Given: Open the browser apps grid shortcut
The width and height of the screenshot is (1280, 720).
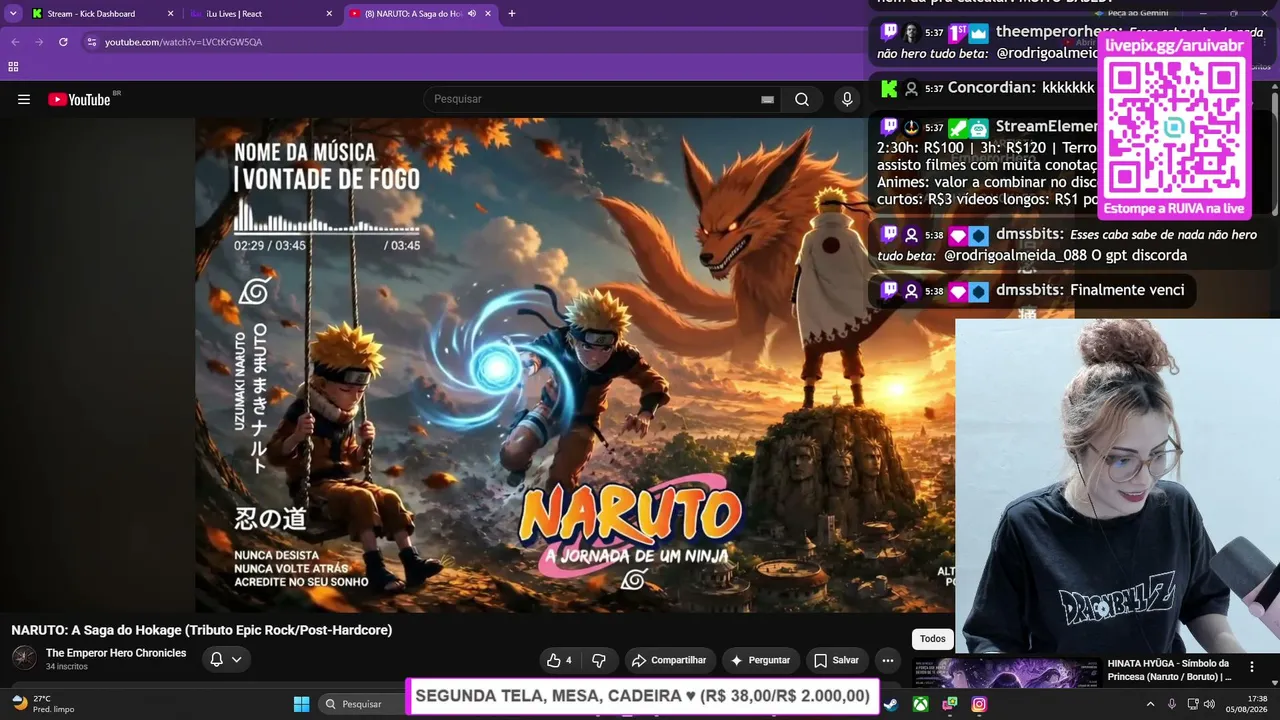Looking at the screenshot, I should click(x=13, y=67).
